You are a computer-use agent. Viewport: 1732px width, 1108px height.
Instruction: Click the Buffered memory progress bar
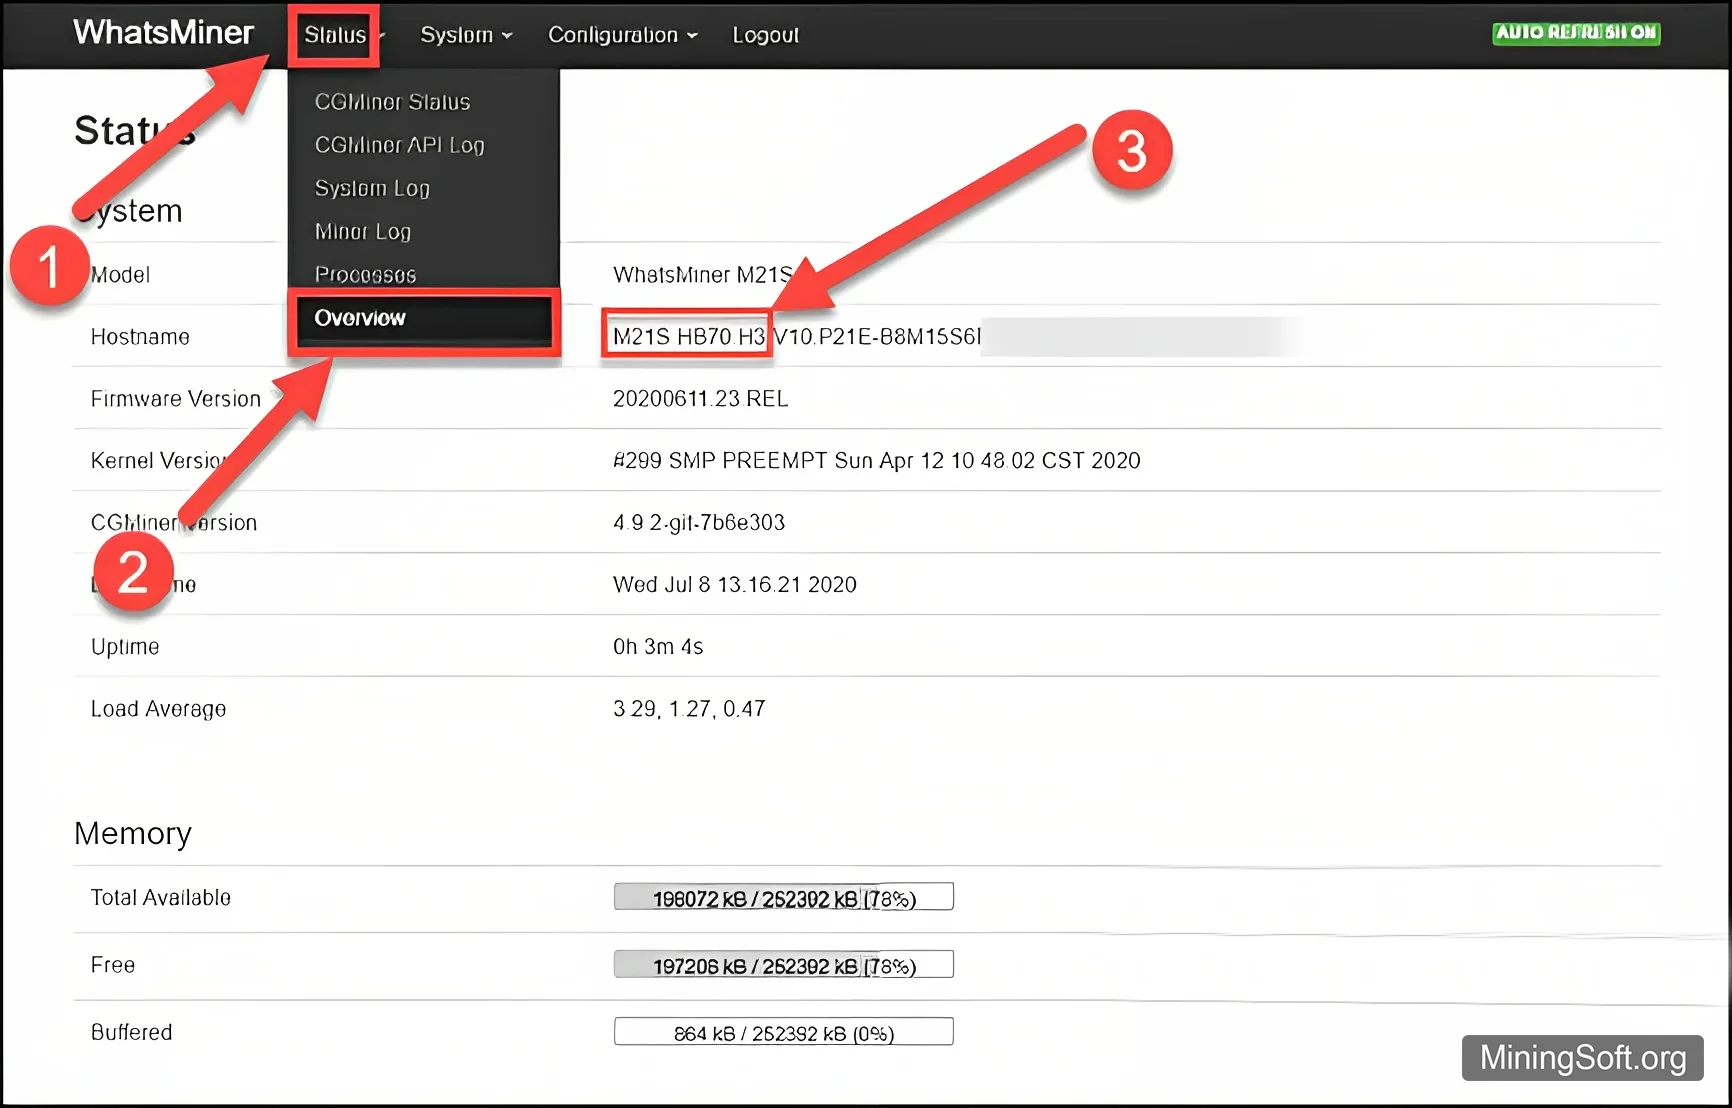click(783, 1031)
